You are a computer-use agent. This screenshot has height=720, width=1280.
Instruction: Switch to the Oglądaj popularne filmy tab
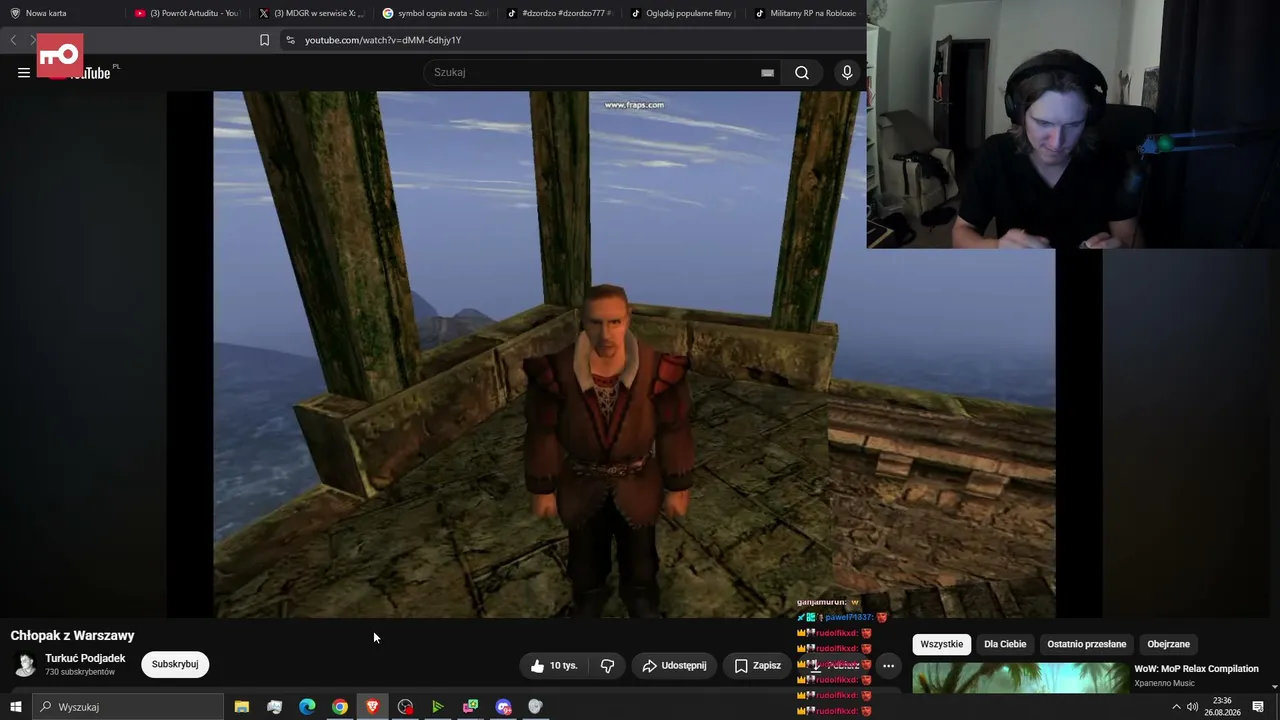point(683,13)
